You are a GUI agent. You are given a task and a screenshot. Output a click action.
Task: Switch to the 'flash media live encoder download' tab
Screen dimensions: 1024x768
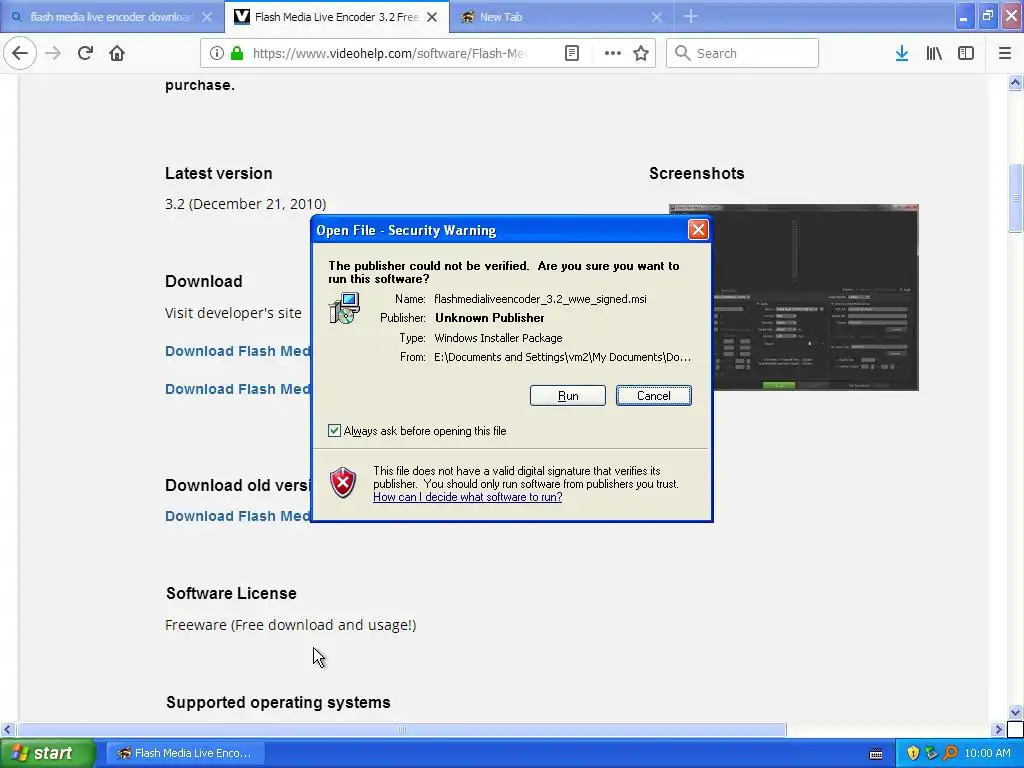(x=112, y=17)
